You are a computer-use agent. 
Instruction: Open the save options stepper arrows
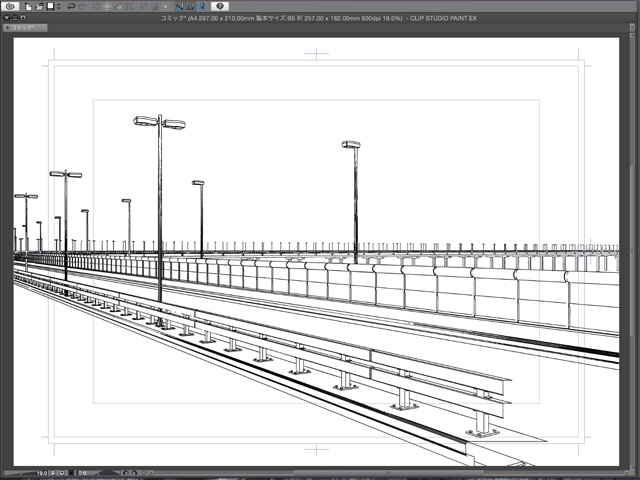coord(59,7)
